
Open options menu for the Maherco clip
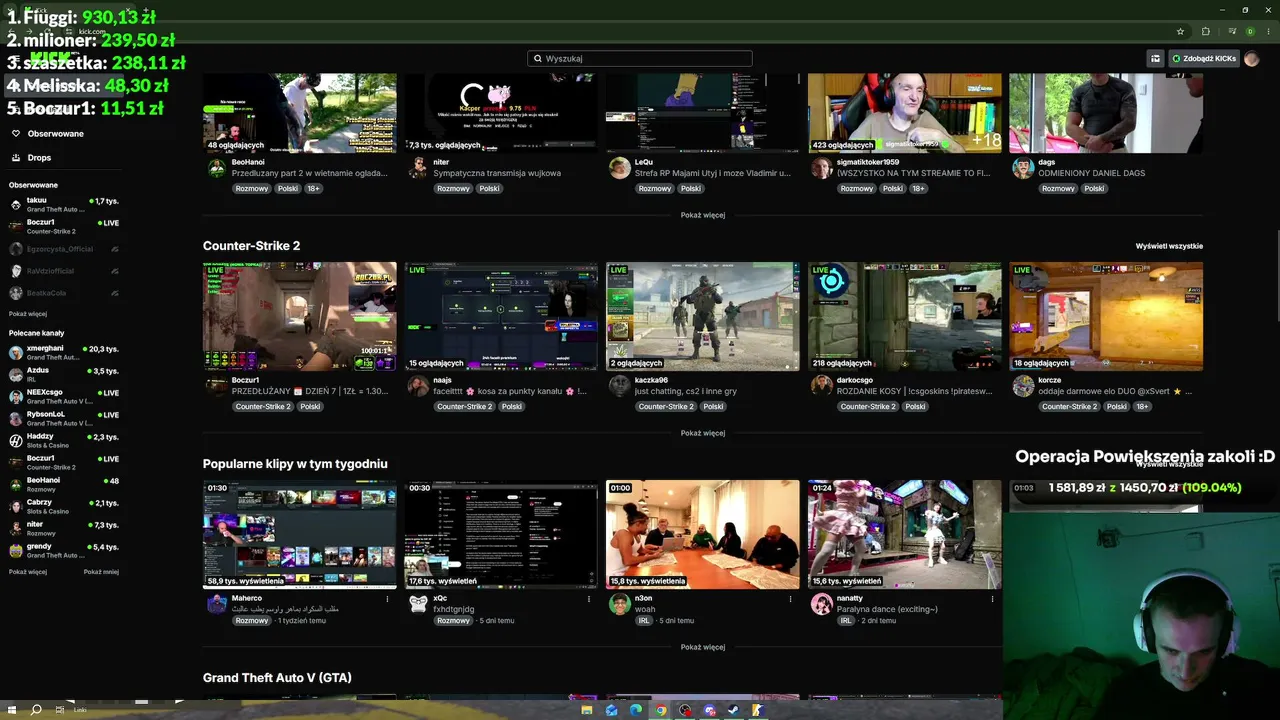387,599
